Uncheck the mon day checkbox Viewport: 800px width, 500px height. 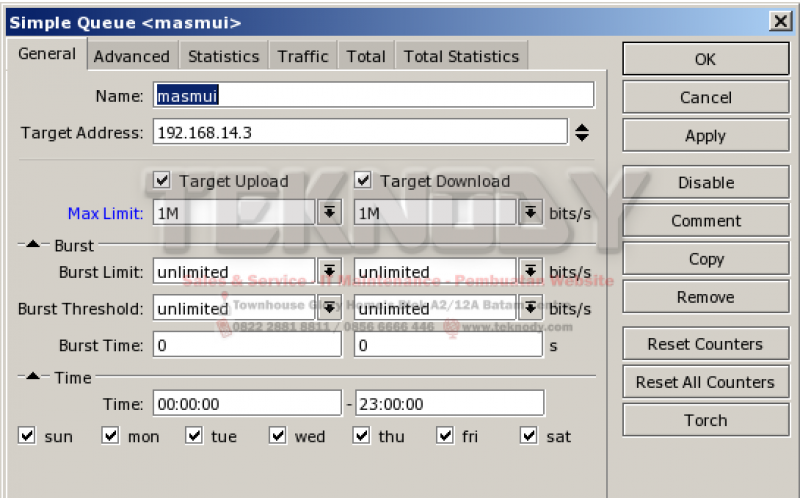click(110, 436)
